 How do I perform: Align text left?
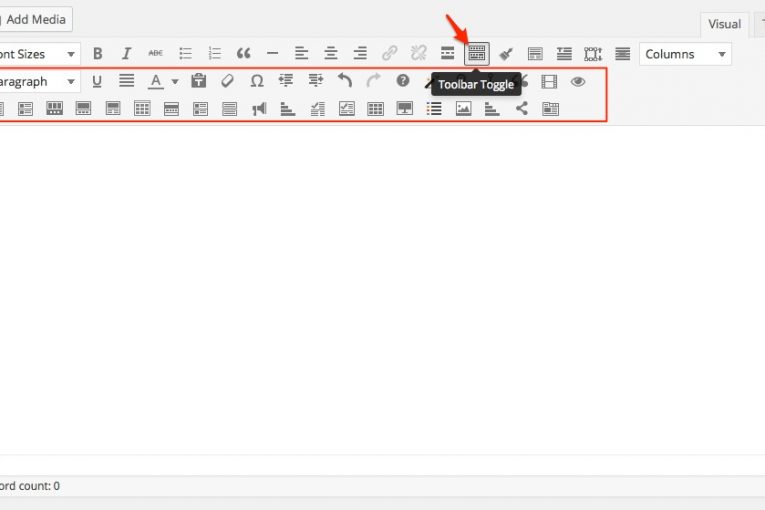point(302,53)
